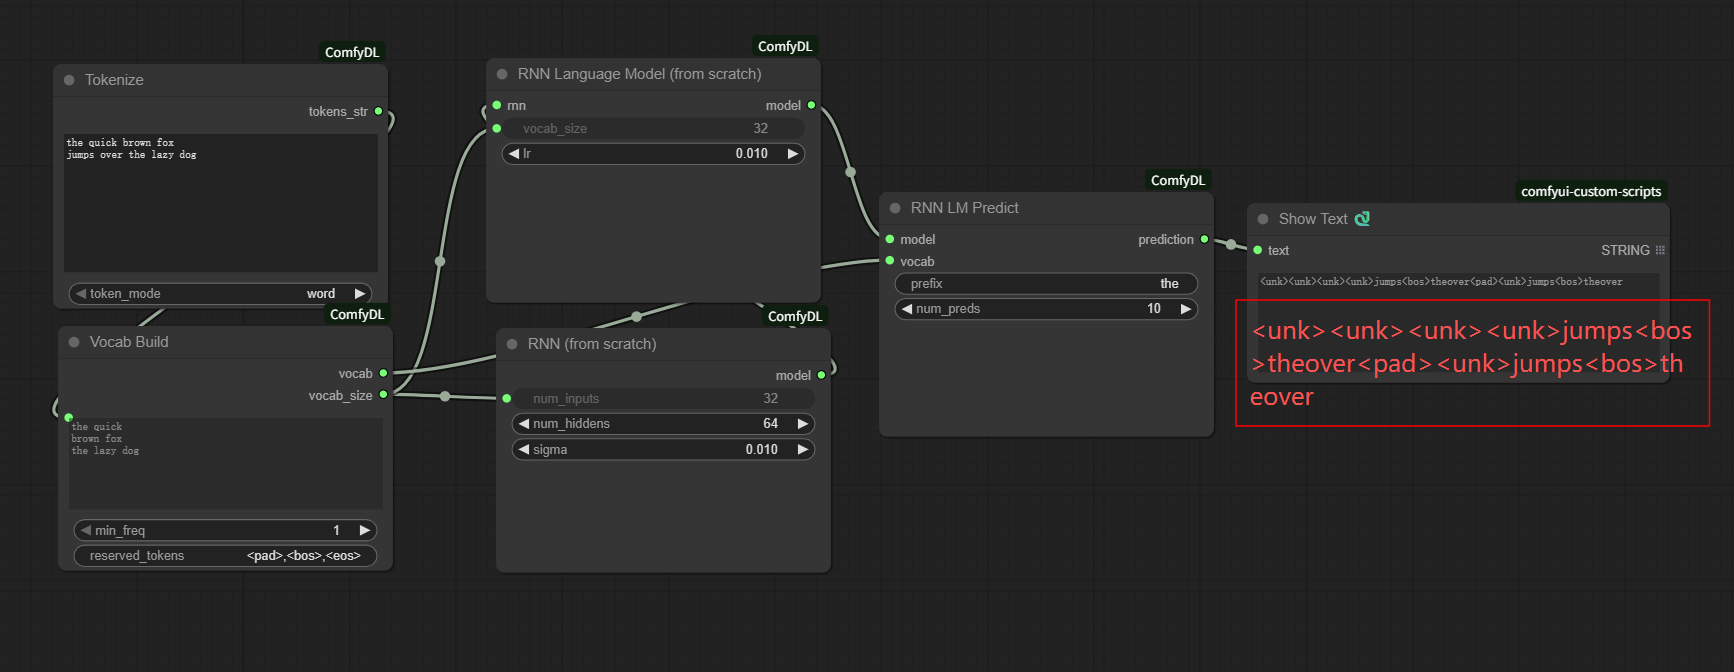Select the Tokenize node title

114,80
